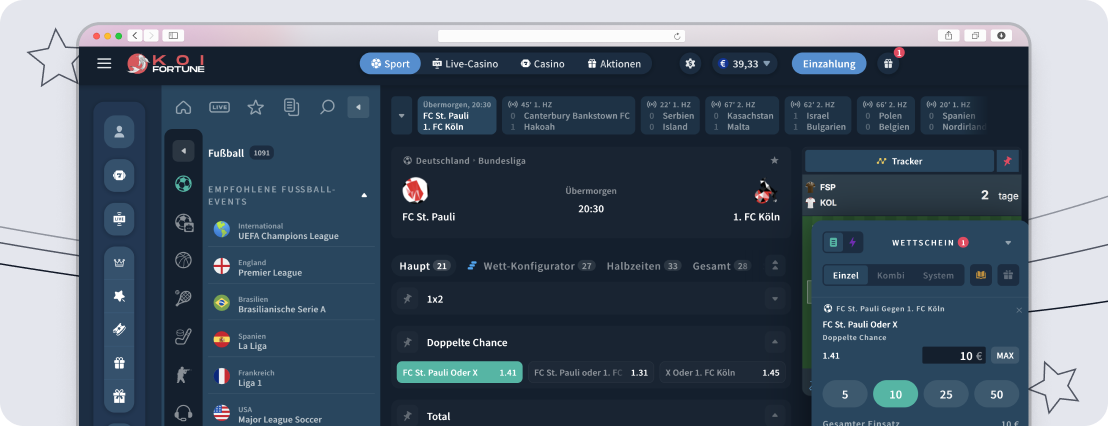Open the Wett-Konfigurator market tab
Image resolution: width=1108 pixels, height=426 pixels.
pyautogui.click(x=531, y=266)
